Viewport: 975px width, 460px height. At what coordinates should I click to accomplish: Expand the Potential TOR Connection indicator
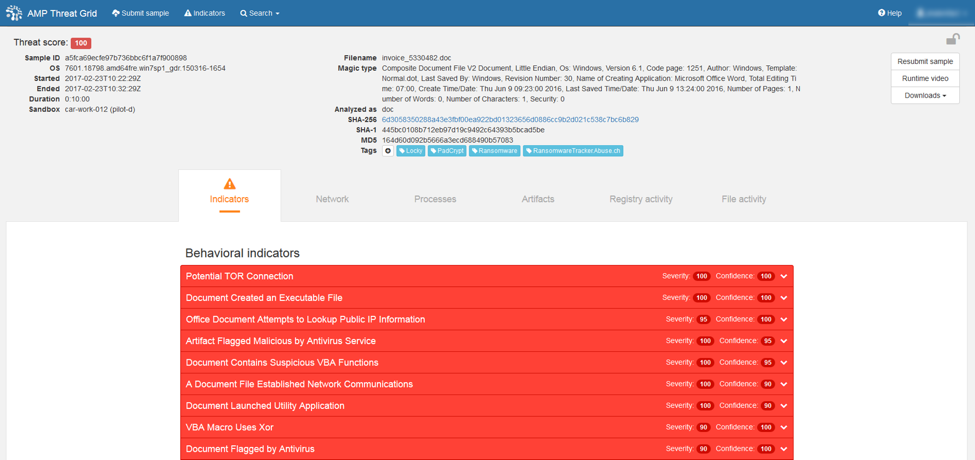(784, 276)
